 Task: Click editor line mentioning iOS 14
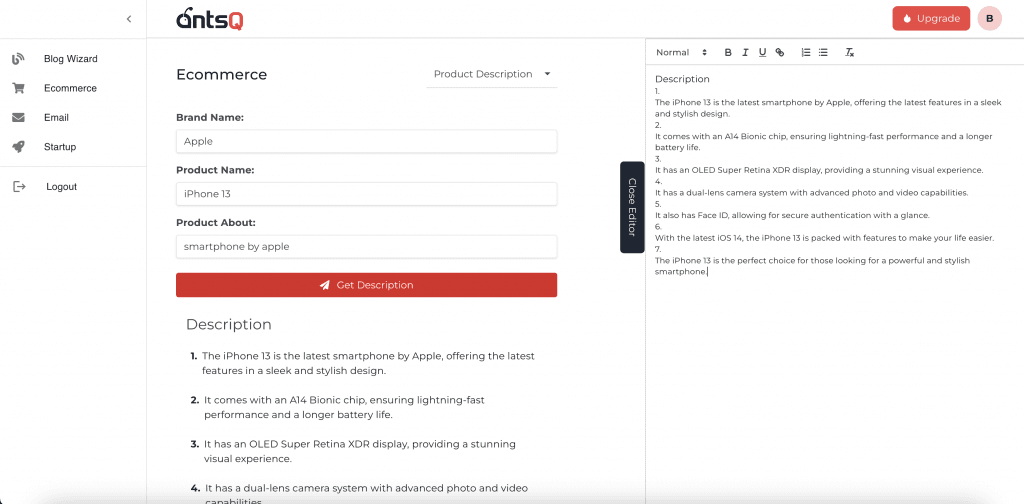tap(824, 238)
